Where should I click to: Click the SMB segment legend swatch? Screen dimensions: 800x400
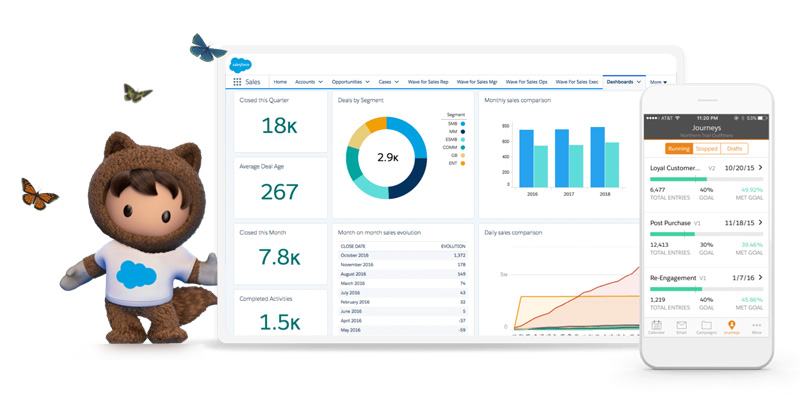point(462,123)
